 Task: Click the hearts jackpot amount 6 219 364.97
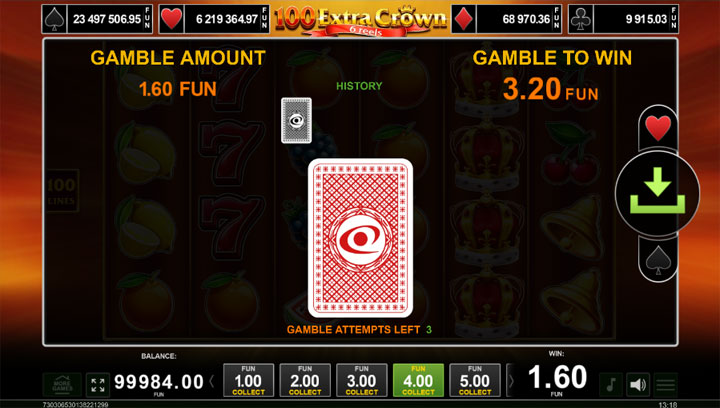[227, 19]
